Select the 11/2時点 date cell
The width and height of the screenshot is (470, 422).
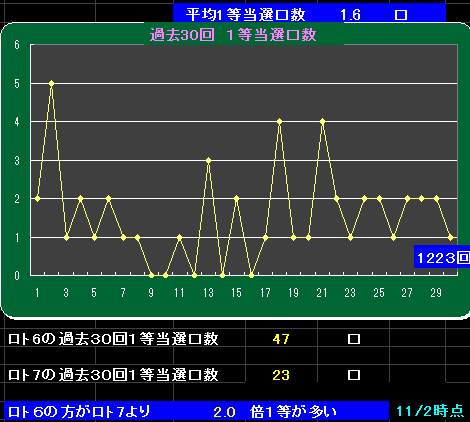tap(430, 411)
